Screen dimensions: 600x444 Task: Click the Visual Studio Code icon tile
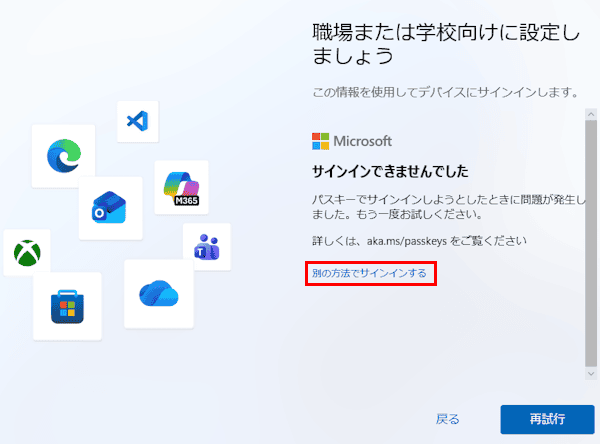[x=138, y=121]
